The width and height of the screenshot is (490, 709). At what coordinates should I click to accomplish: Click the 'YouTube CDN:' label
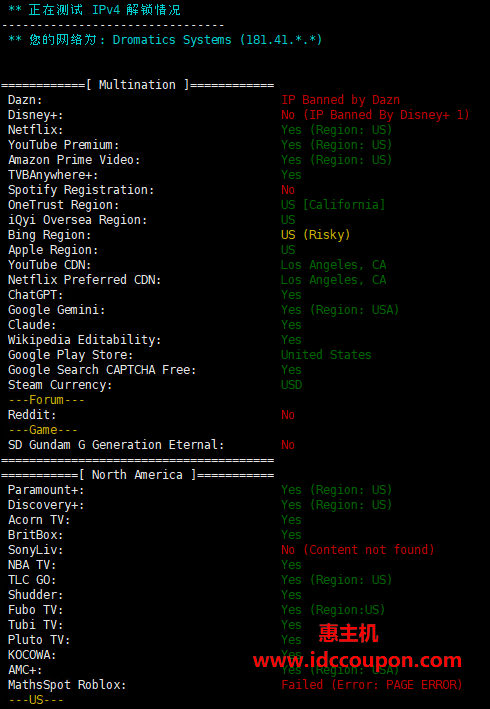click(x=50, y=265)
